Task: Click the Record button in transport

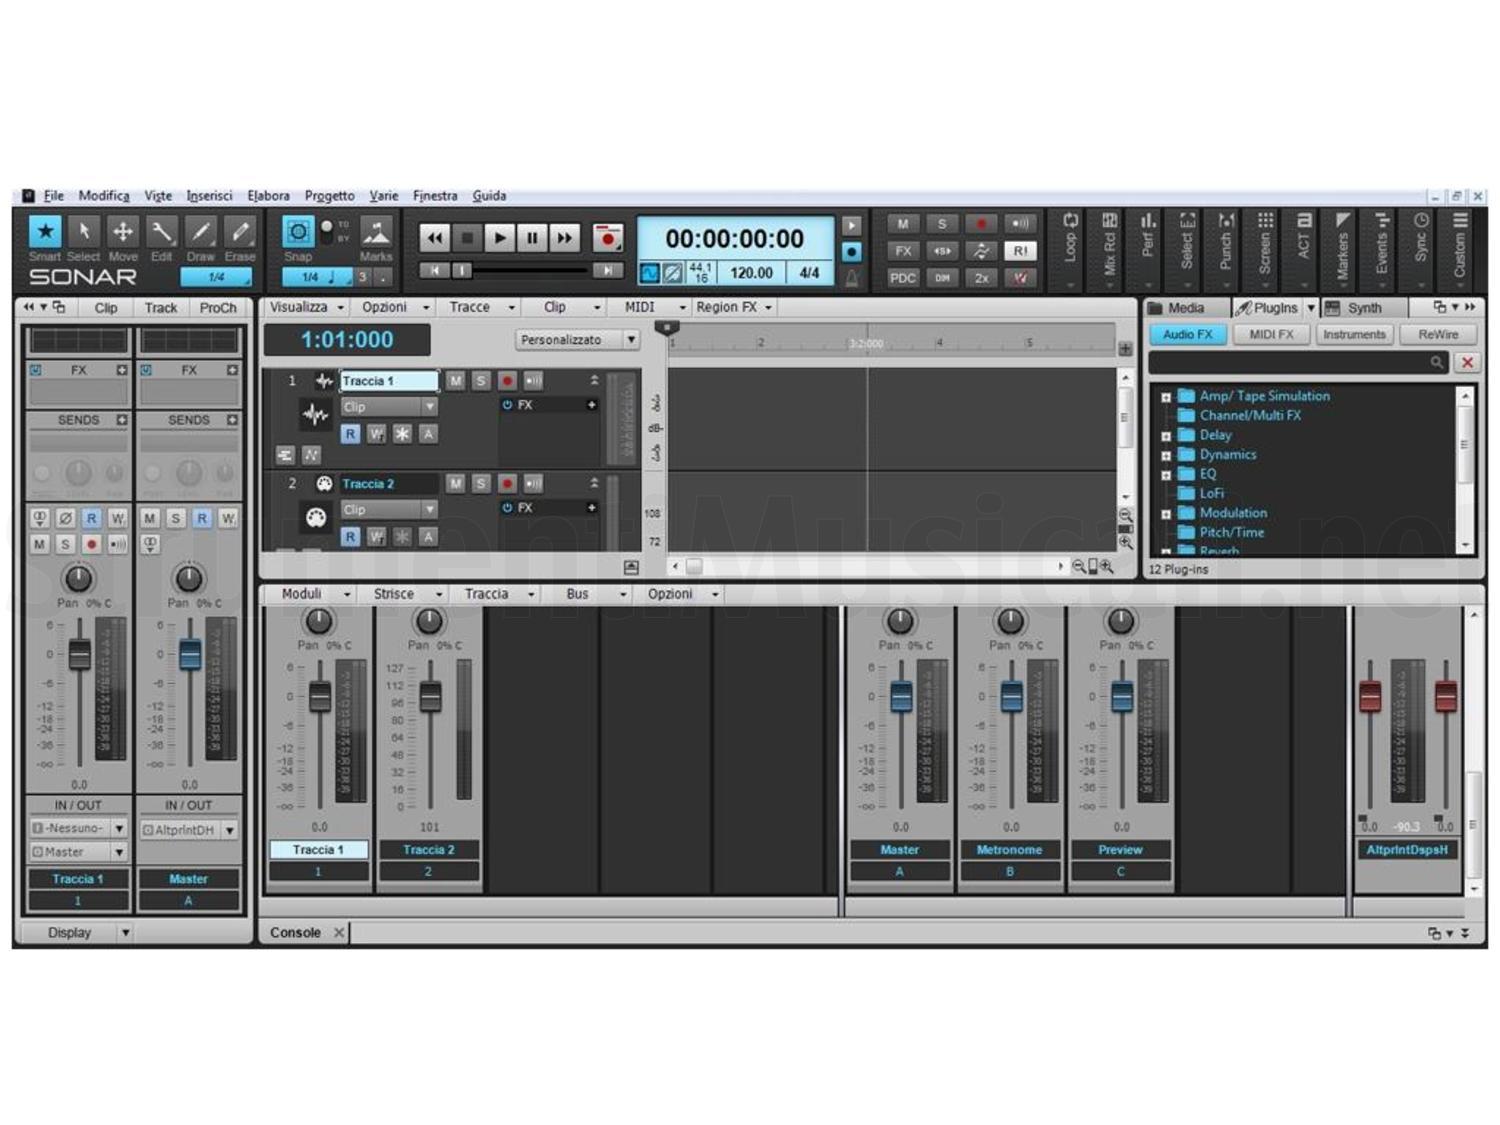Action: click(607, 238)
